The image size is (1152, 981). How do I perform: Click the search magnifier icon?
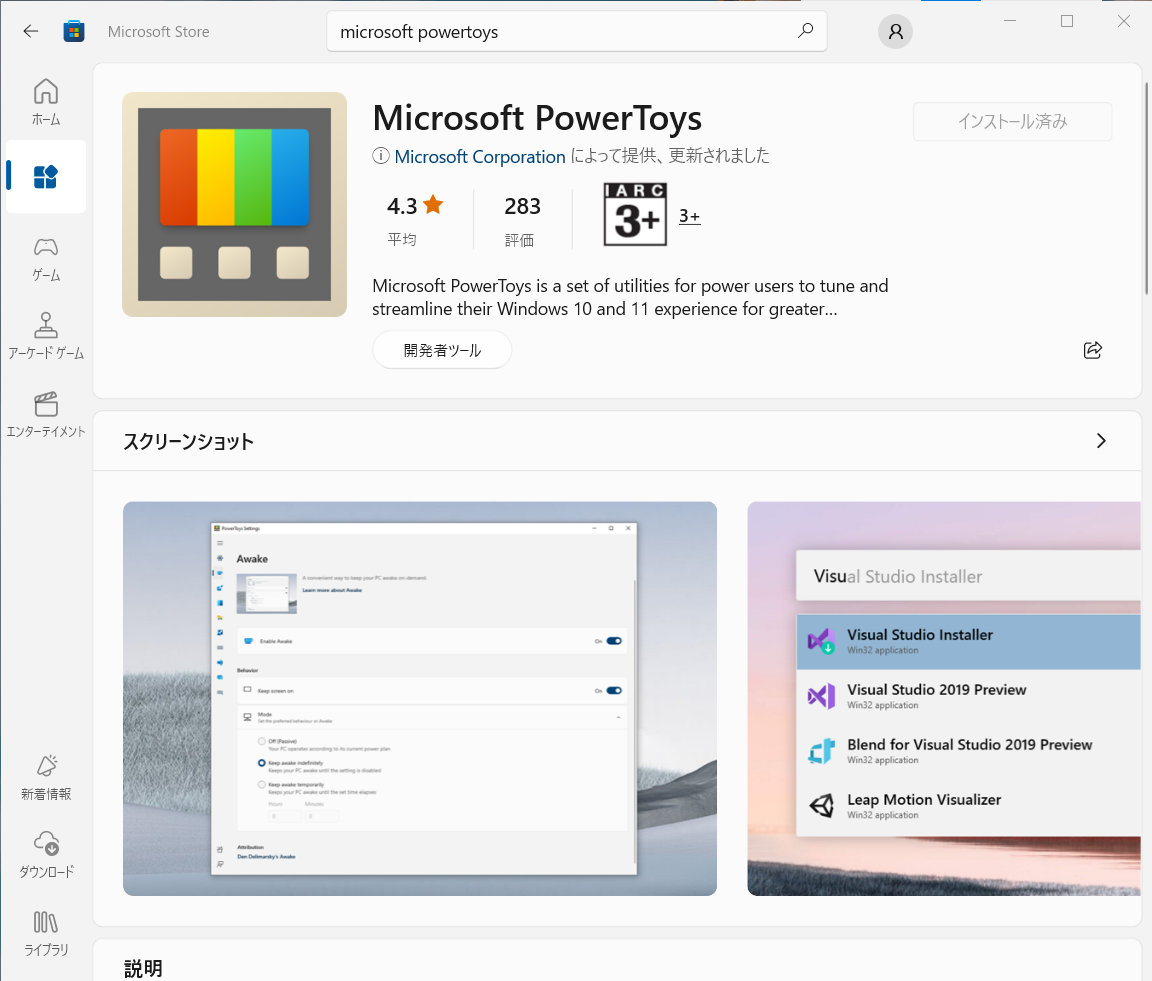coord(806,31)
